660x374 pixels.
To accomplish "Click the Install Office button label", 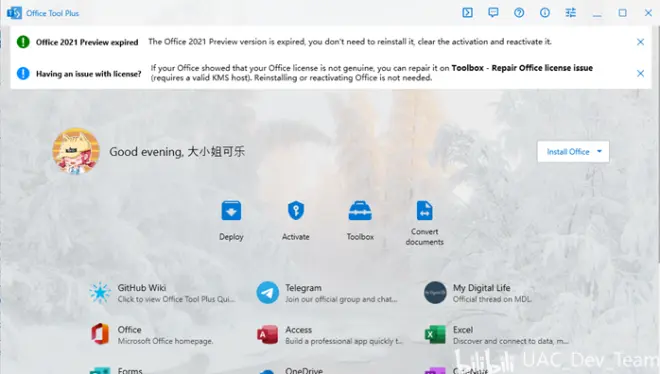I will [568, 152].
